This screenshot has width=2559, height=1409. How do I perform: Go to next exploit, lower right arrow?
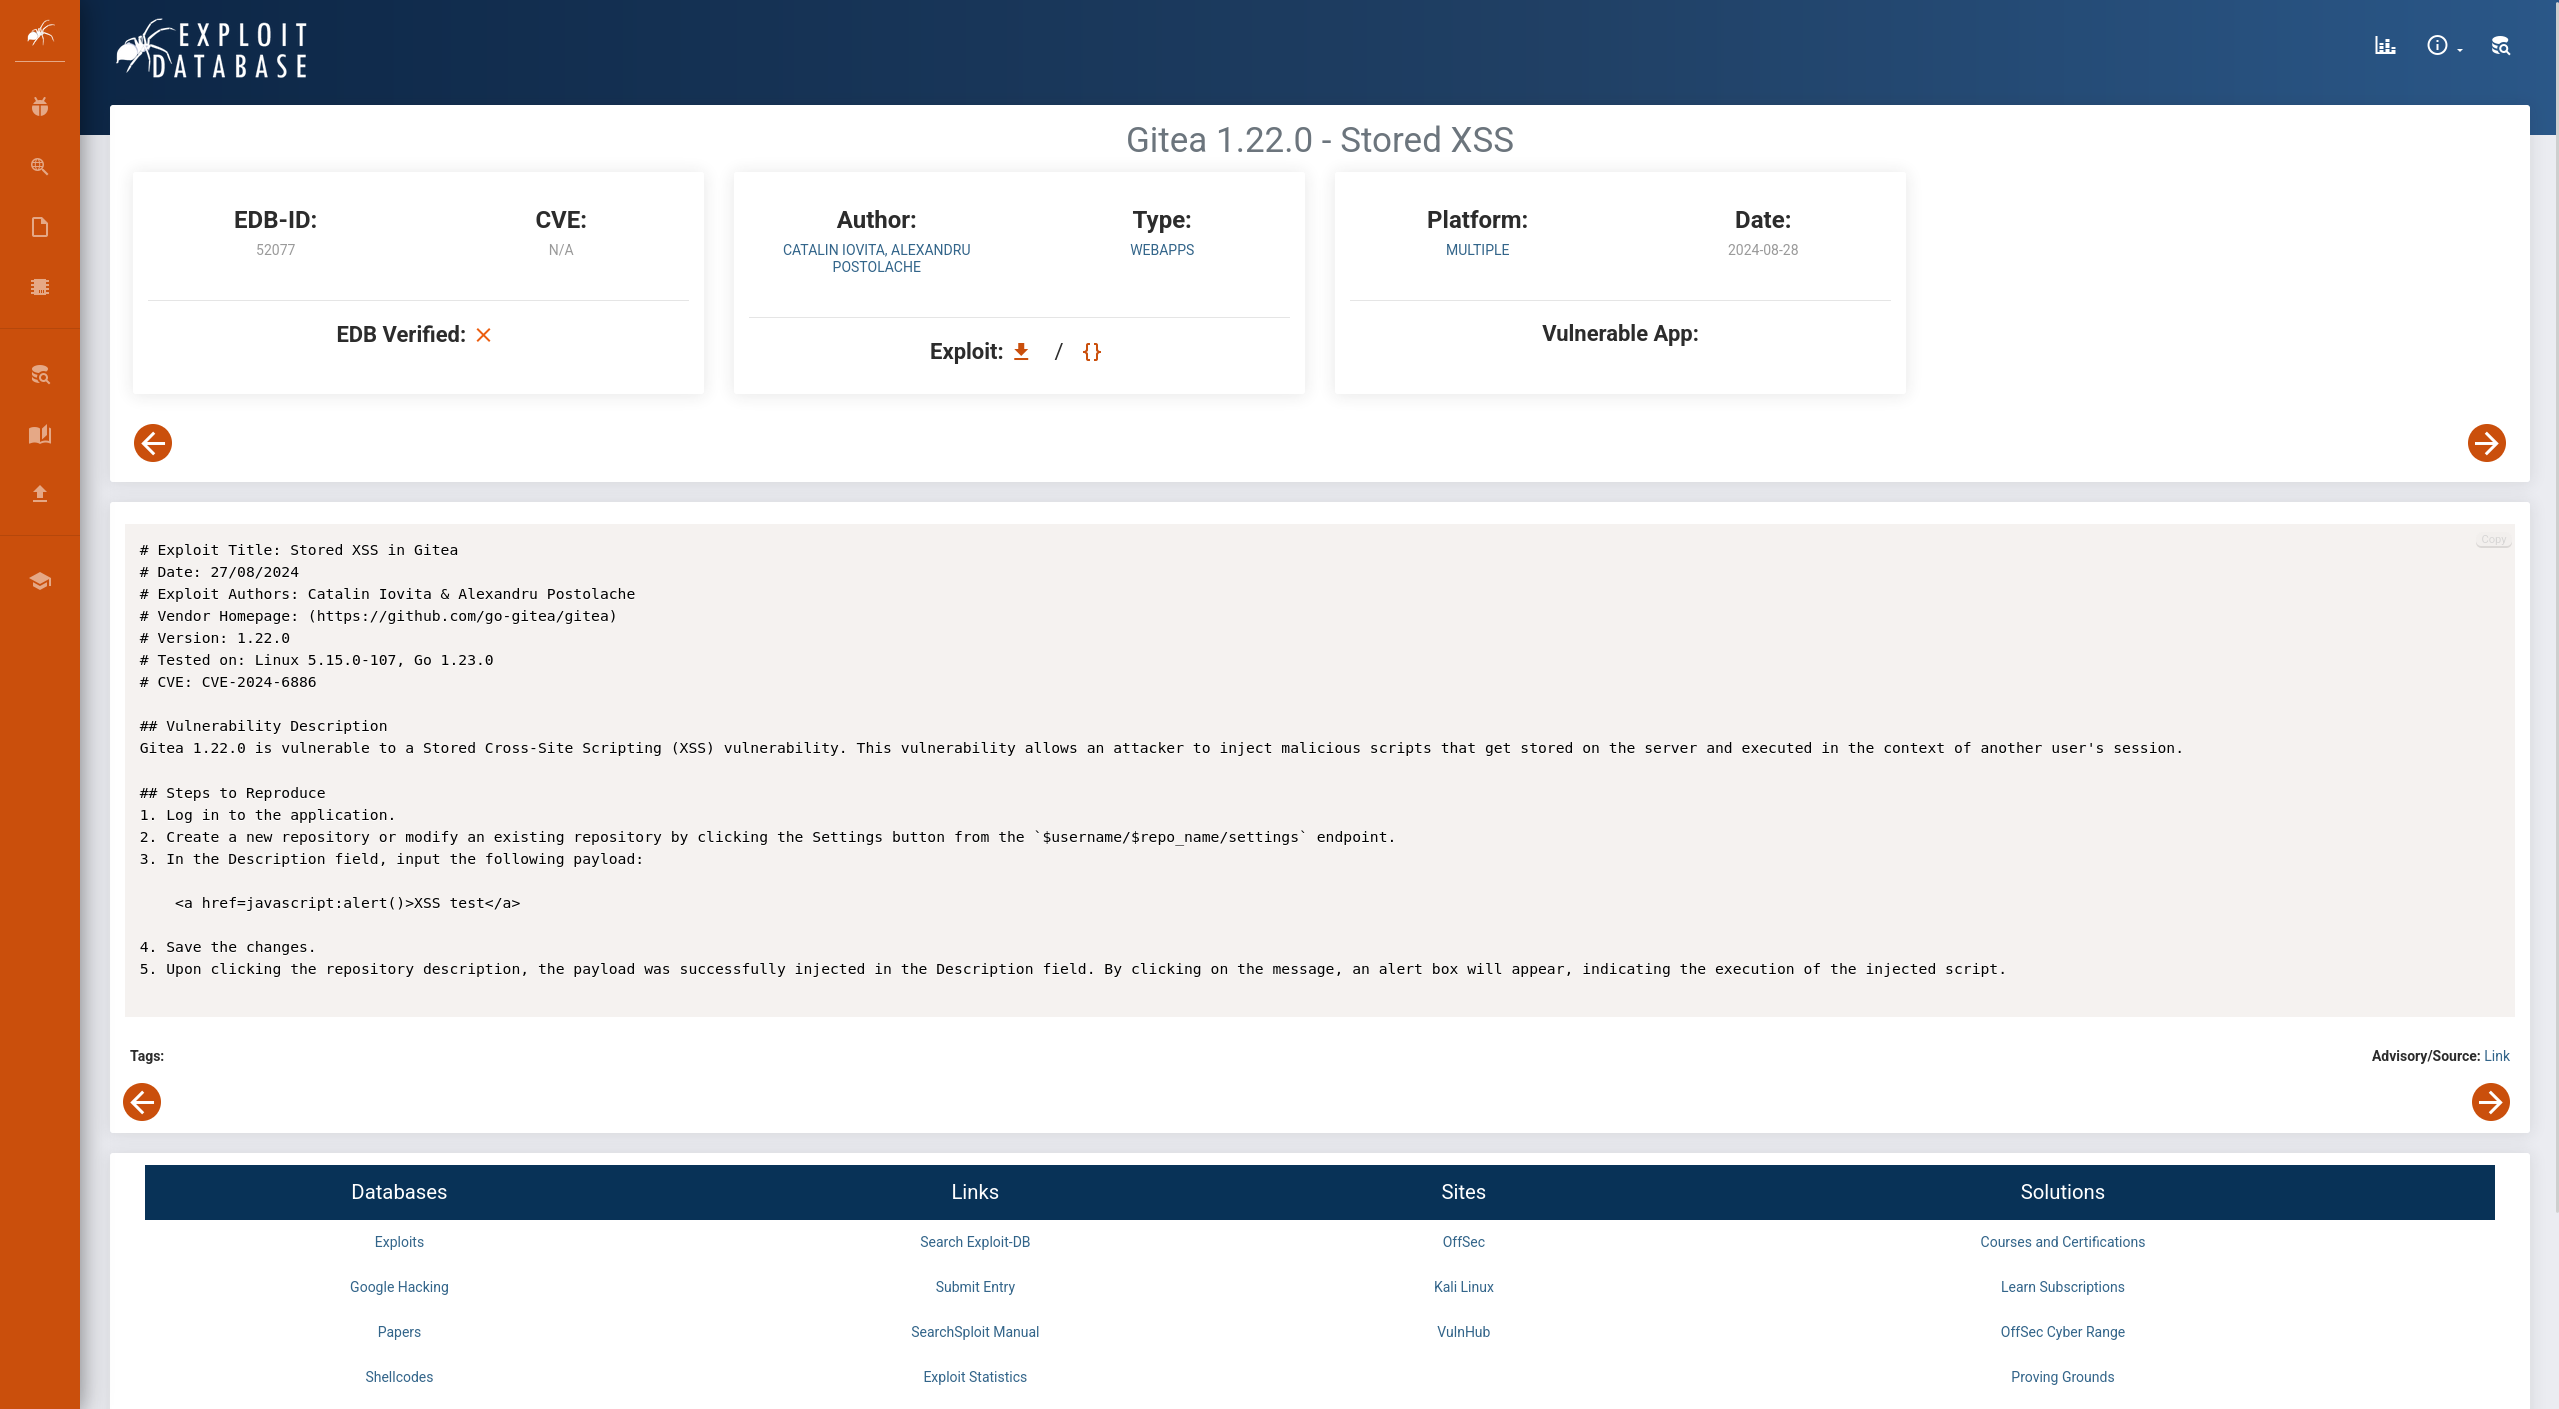point(2490,1102)
